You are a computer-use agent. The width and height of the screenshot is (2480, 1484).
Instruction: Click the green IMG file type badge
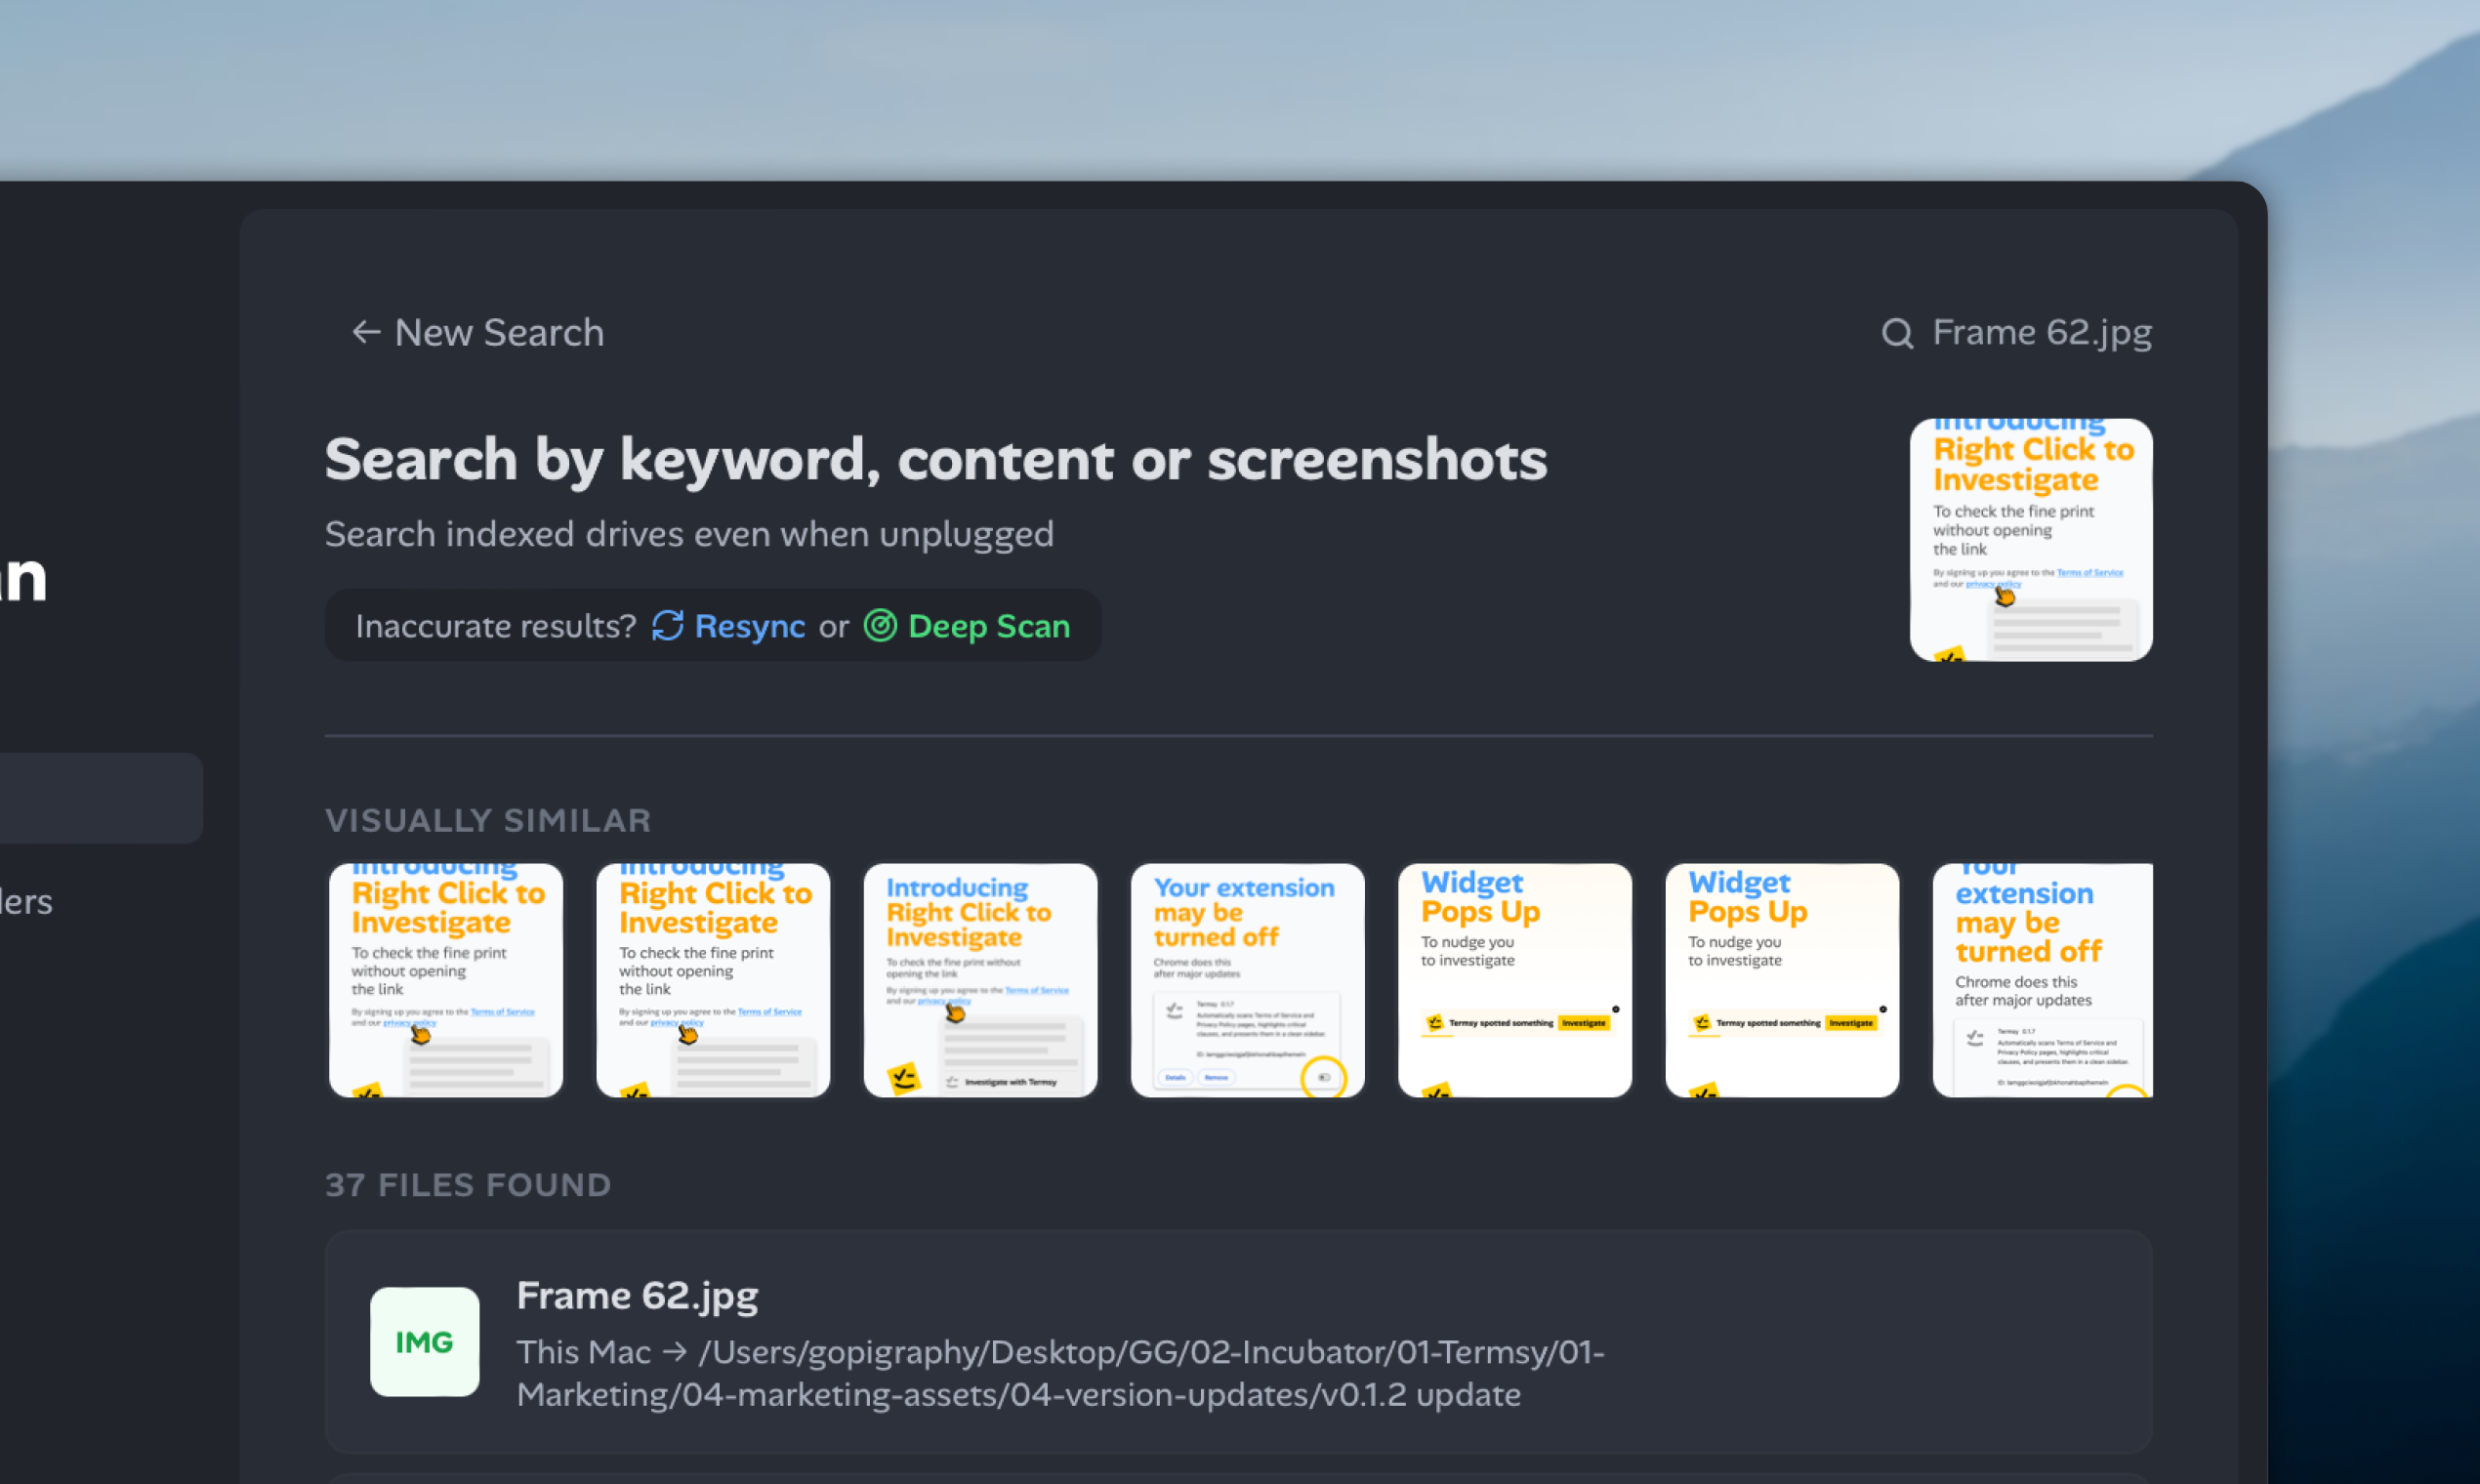[x=424, y=1341]
